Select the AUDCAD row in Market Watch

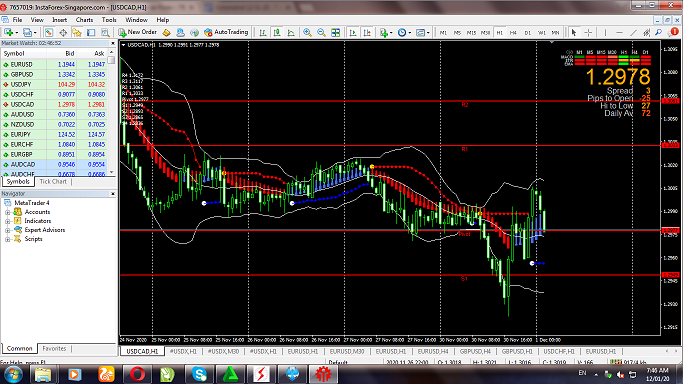click(x=54, y=165)
